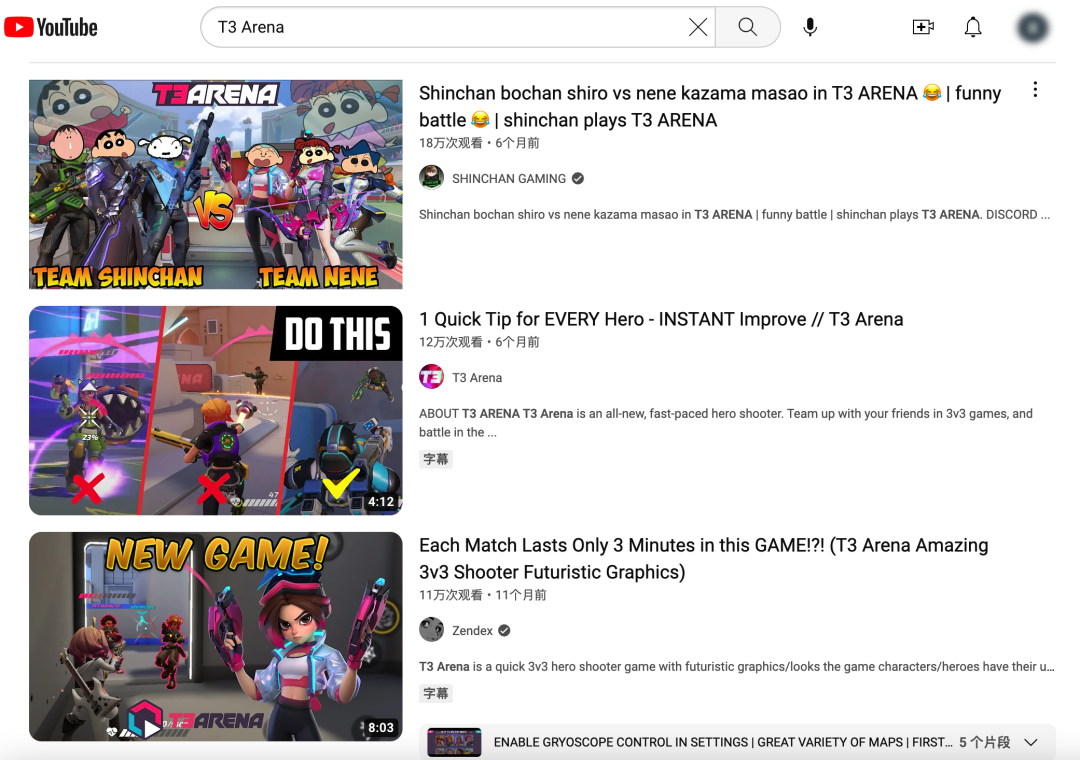Click in the search field containing 'T3 Arena'
The height and width of the screenshot is (760, 1080).
[450, 27]
